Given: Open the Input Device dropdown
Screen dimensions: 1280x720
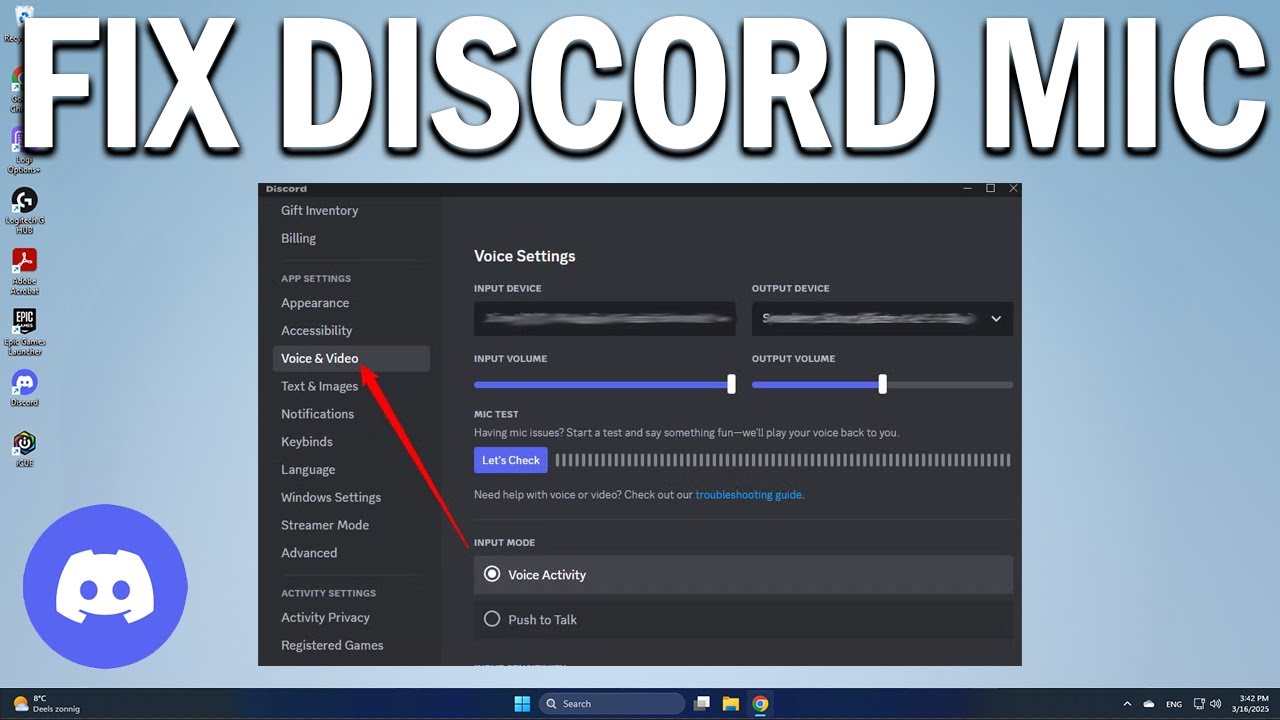Looking at the screenshot, I should 607,319.
